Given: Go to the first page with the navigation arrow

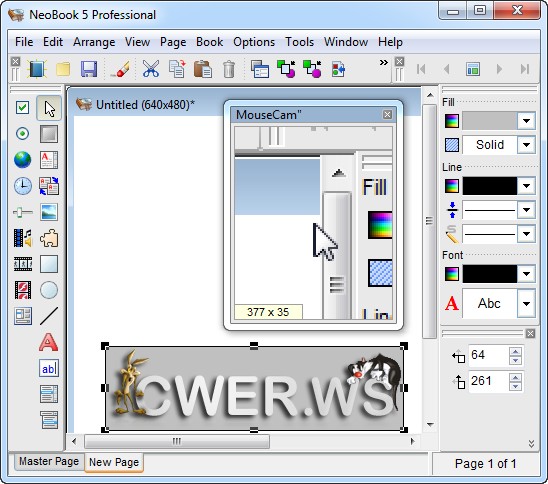Looking at the screenshot, I should tap(421, 69).
